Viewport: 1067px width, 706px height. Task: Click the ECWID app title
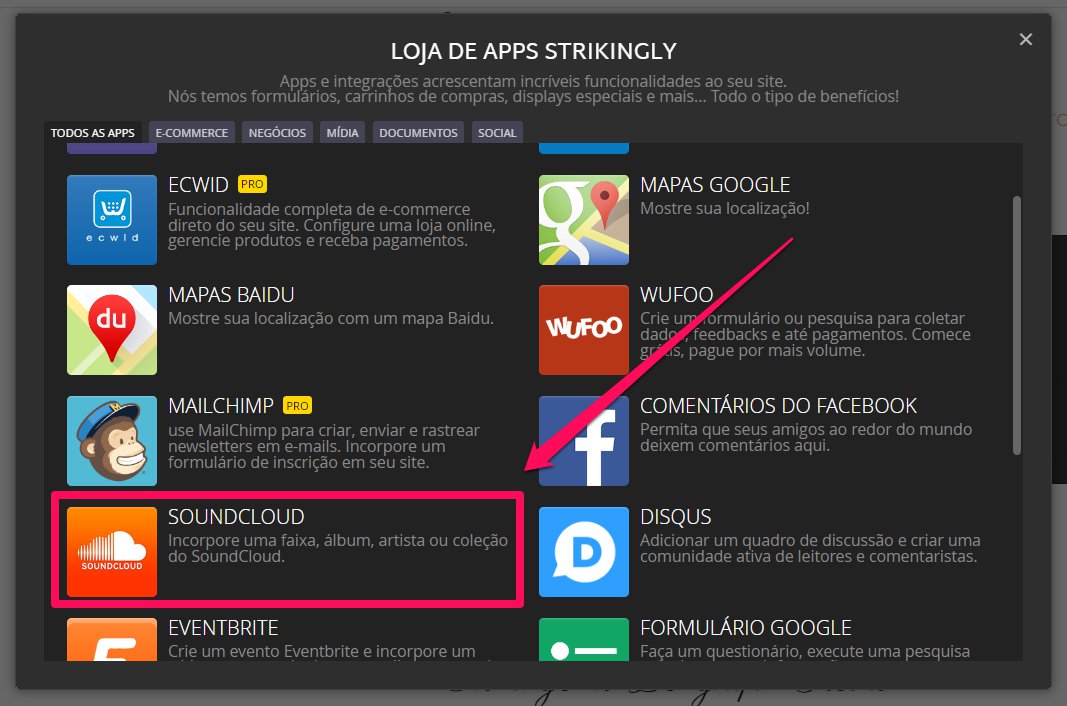coord(198,184)
